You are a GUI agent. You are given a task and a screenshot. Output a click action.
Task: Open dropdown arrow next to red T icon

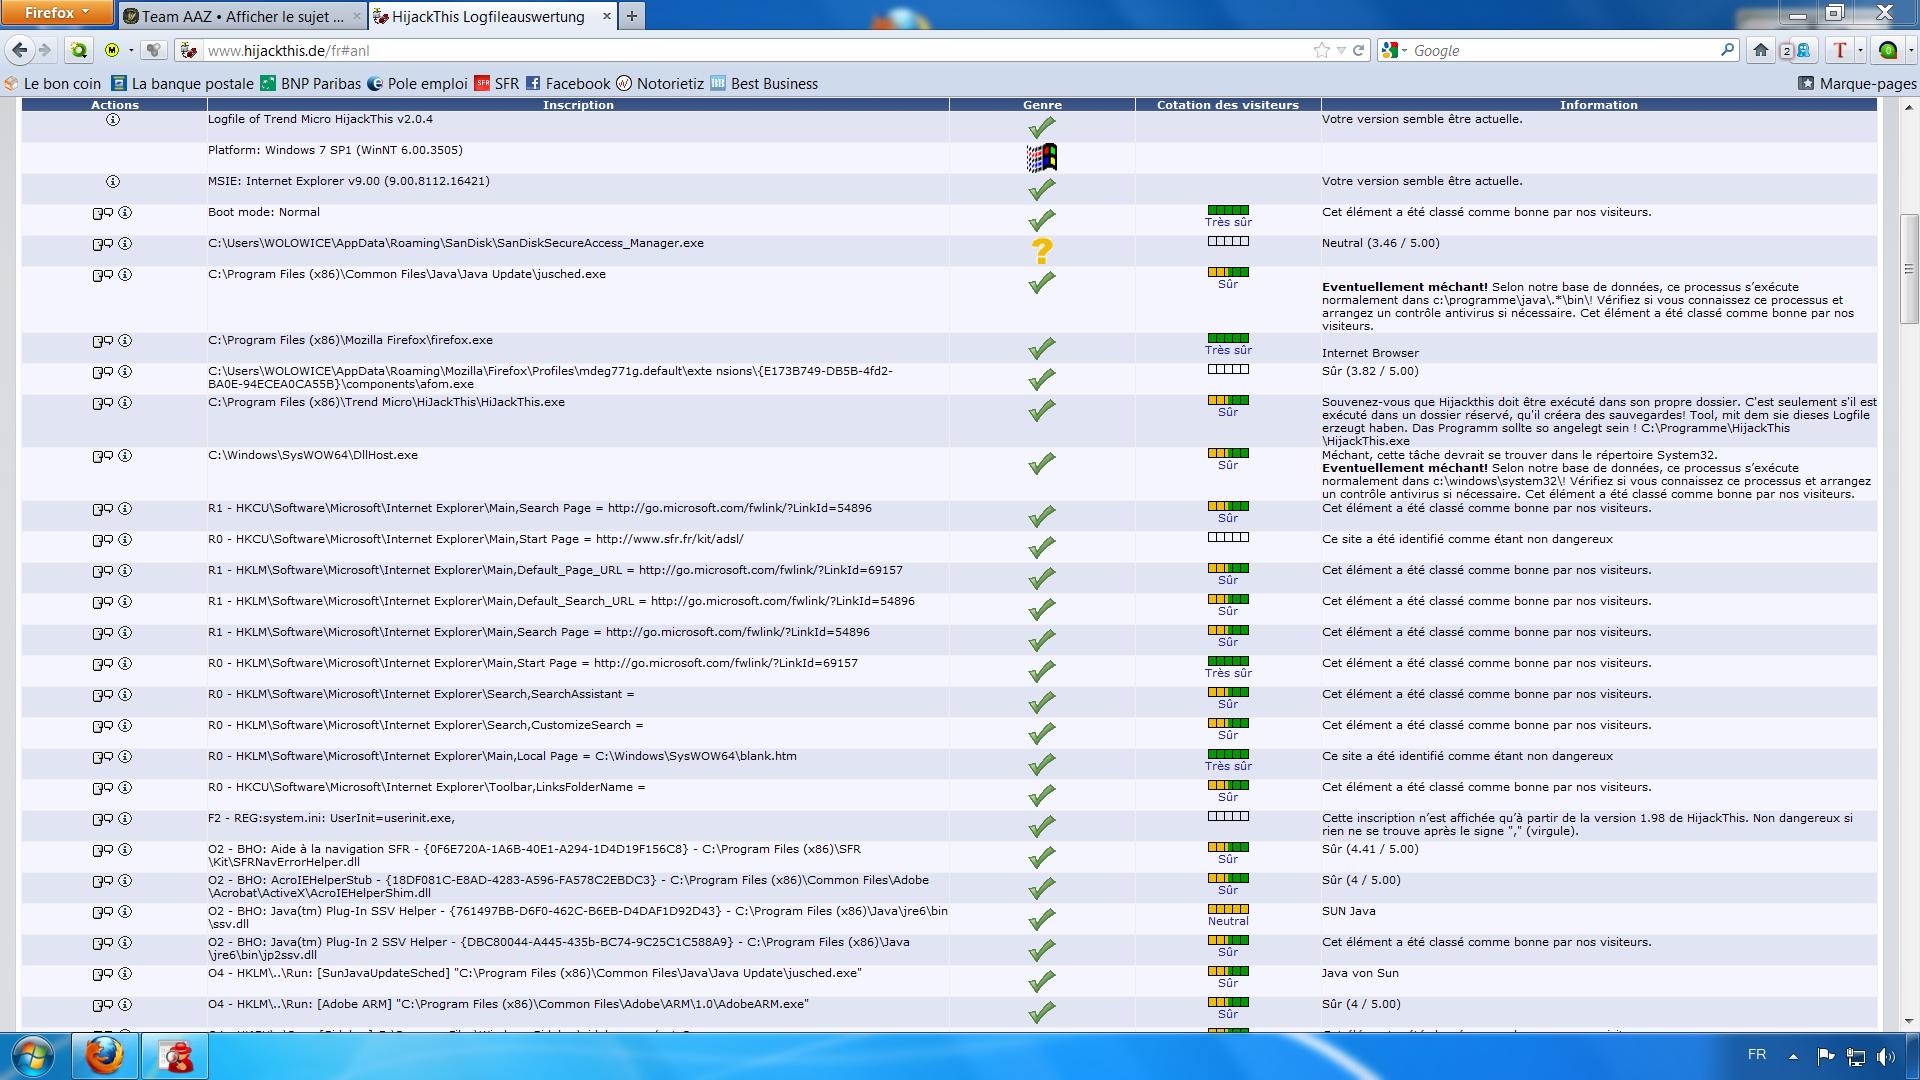[1860, 50]
